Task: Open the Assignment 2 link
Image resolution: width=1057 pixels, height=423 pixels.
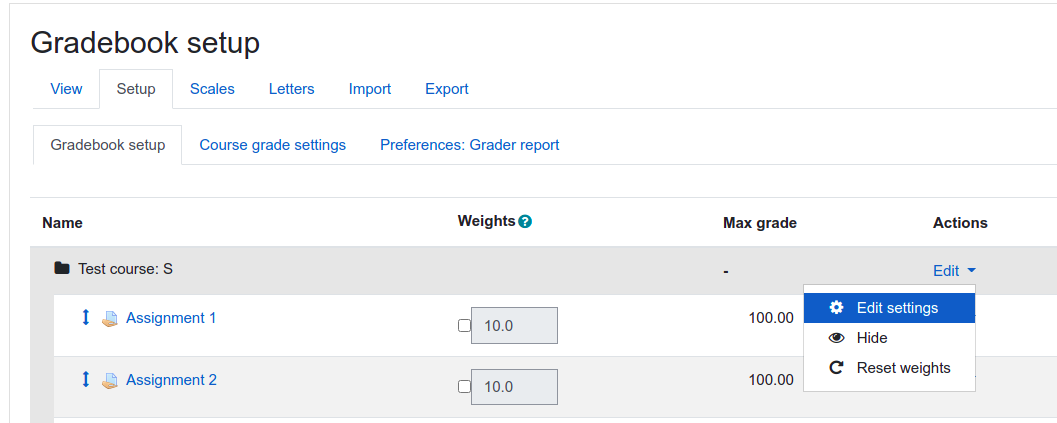Action: (171, 380)
